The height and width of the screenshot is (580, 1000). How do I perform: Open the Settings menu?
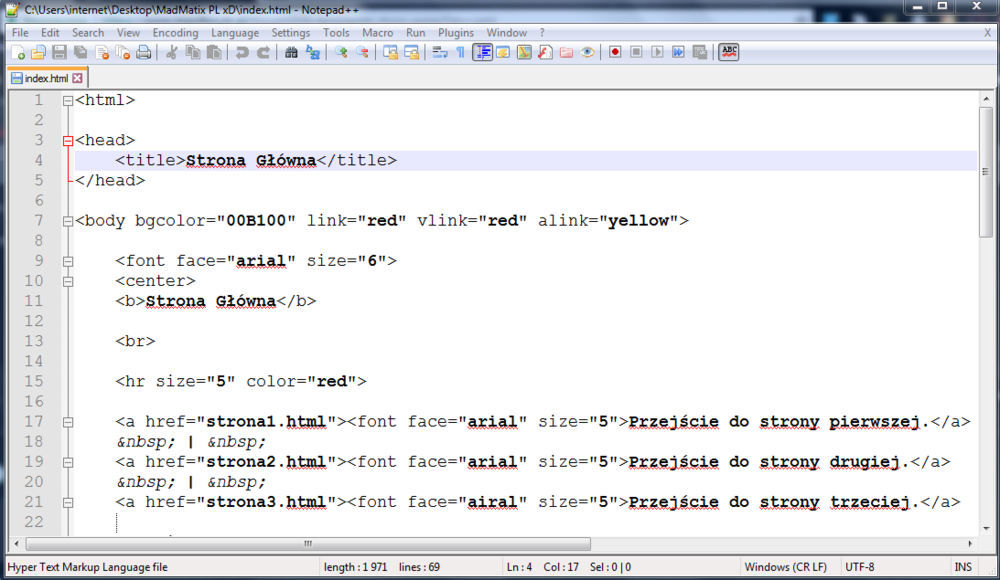pyautogui.click(x=290, y=33)
